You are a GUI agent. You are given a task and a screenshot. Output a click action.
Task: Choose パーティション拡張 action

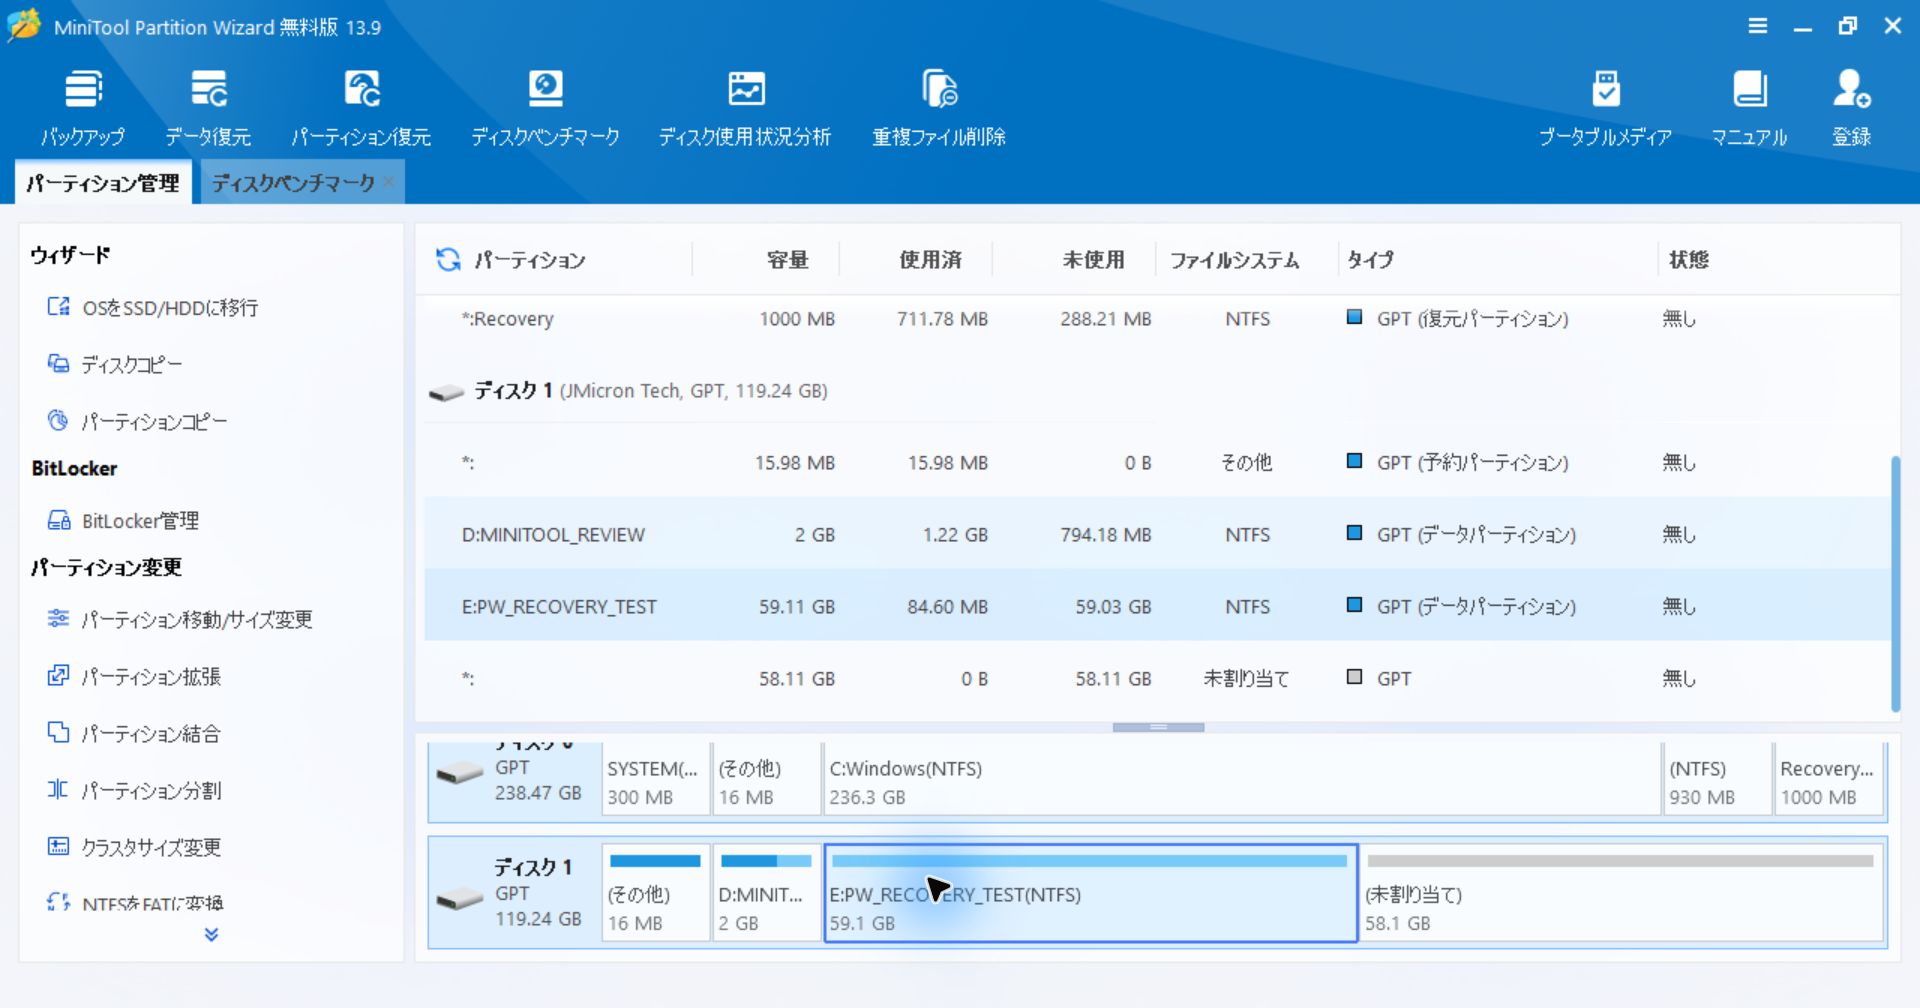134,676
